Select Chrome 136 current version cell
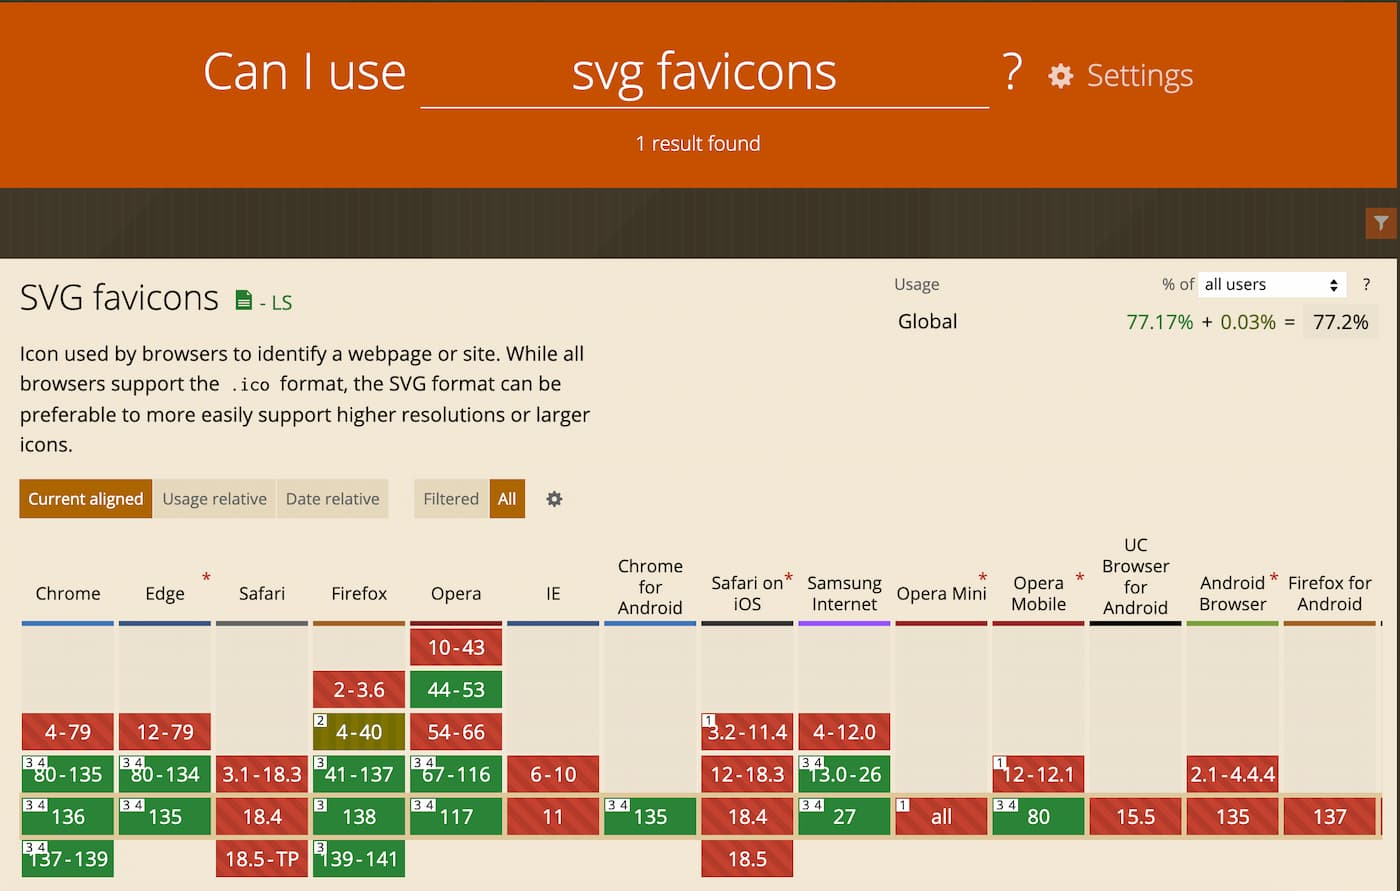Image resolution: width=1400 pixels, height=891 pixels. click(68, 817)
